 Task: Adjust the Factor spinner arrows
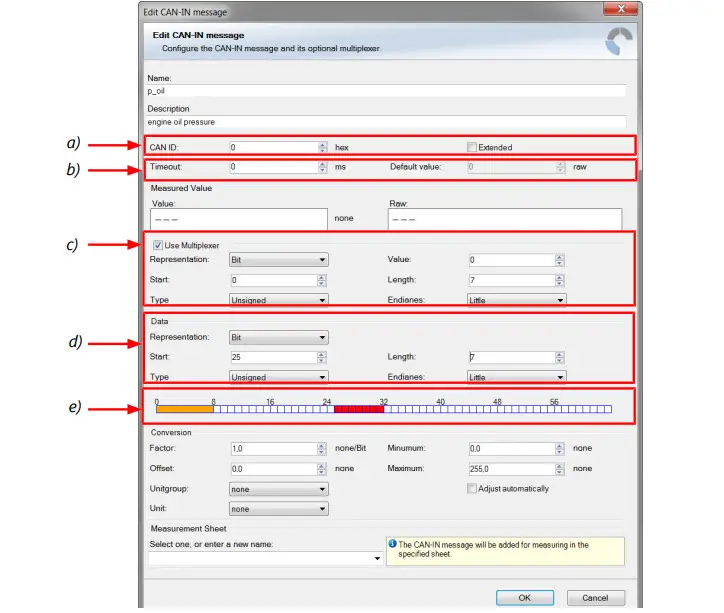(x=322, y=448)
